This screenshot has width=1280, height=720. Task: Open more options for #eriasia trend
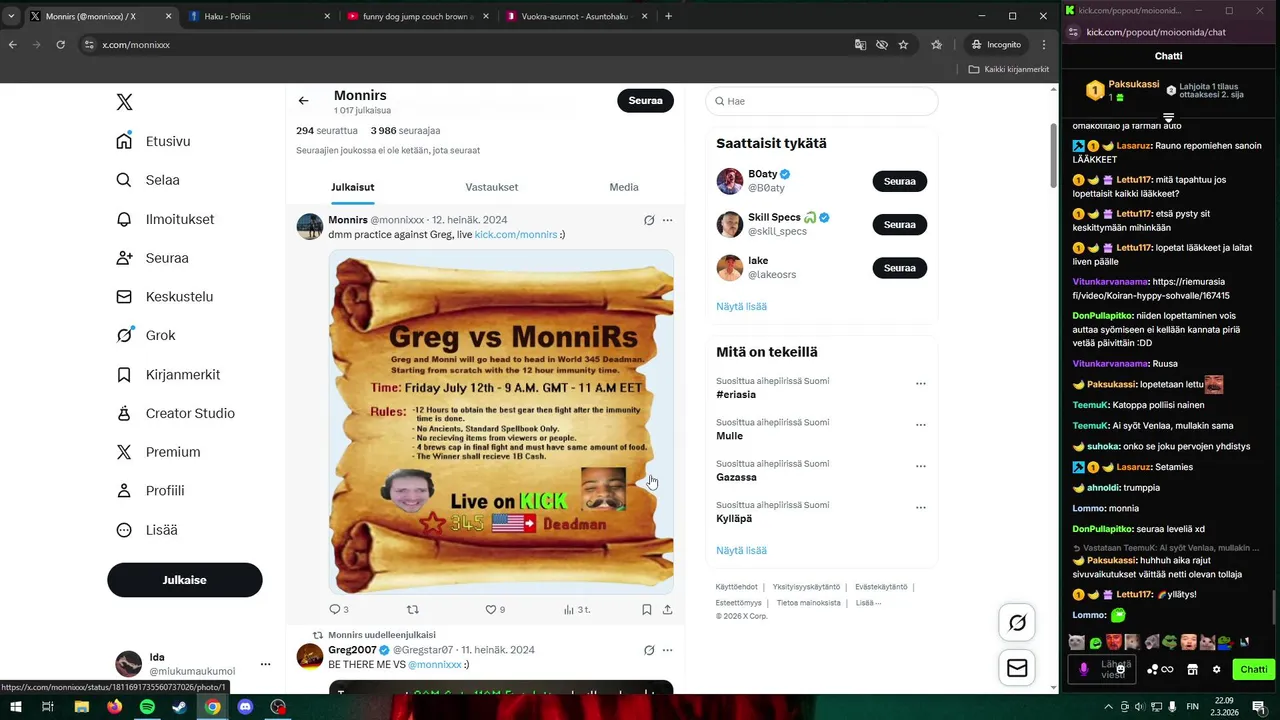point(921,383)
